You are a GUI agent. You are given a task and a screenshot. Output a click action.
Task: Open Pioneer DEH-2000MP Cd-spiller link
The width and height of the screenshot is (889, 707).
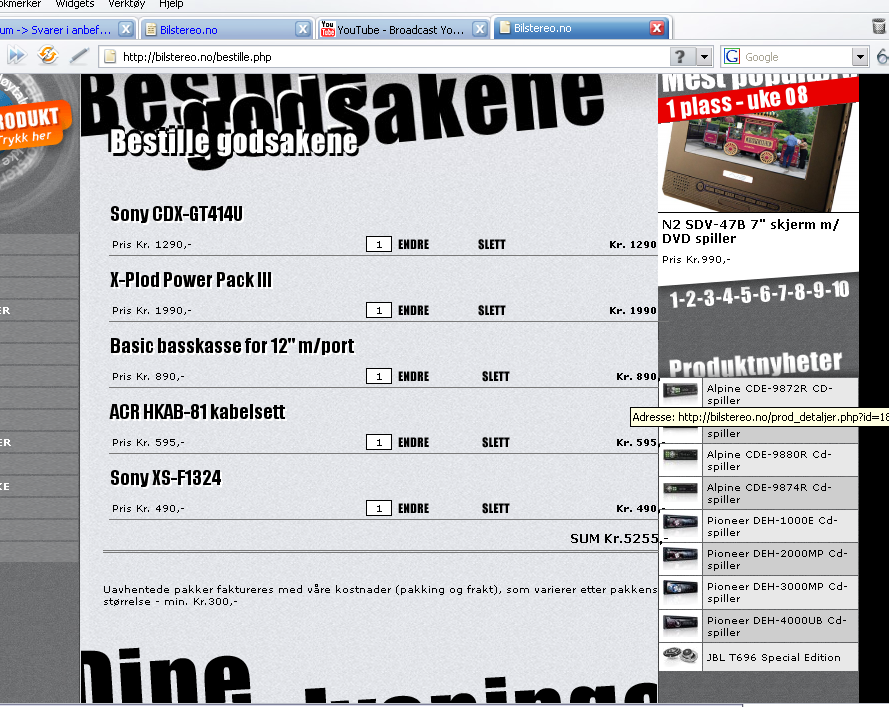tap(777, 559)
